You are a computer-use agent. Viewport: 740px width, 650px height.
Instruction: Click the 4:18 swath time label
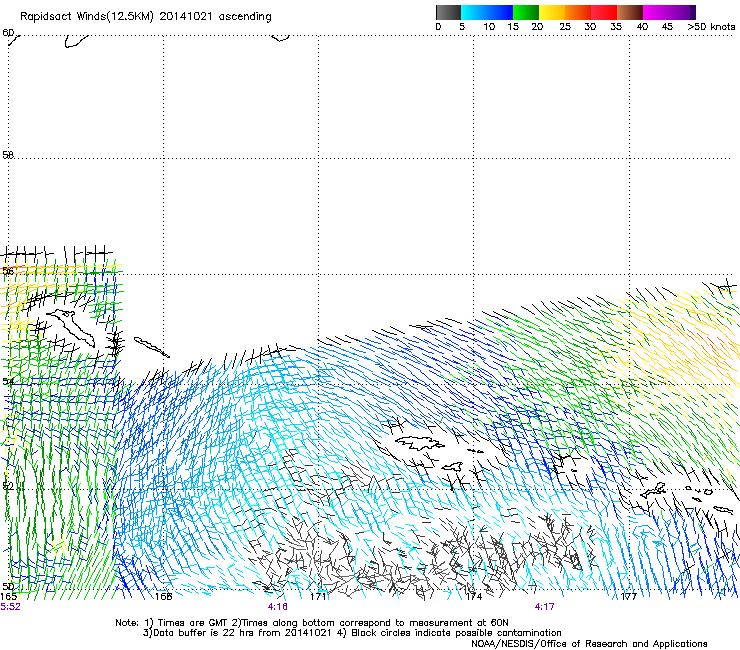tap(278, 607)
